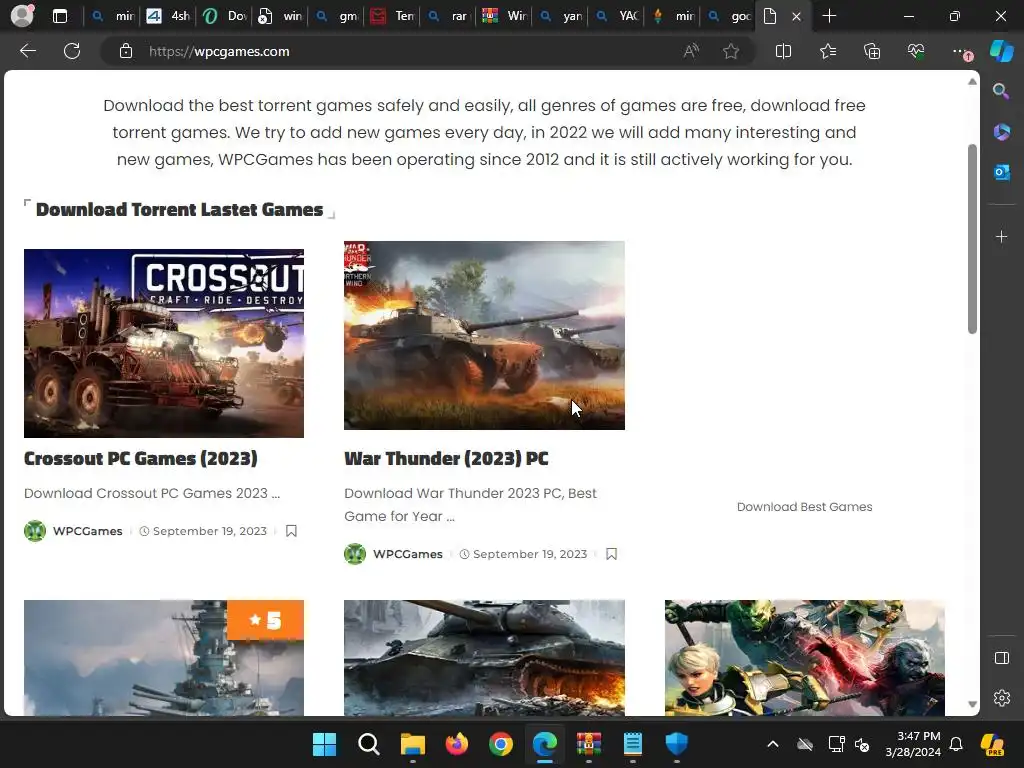Switch to the 'goc' tab
The image size is (1024, 768).
coord(729,16)
